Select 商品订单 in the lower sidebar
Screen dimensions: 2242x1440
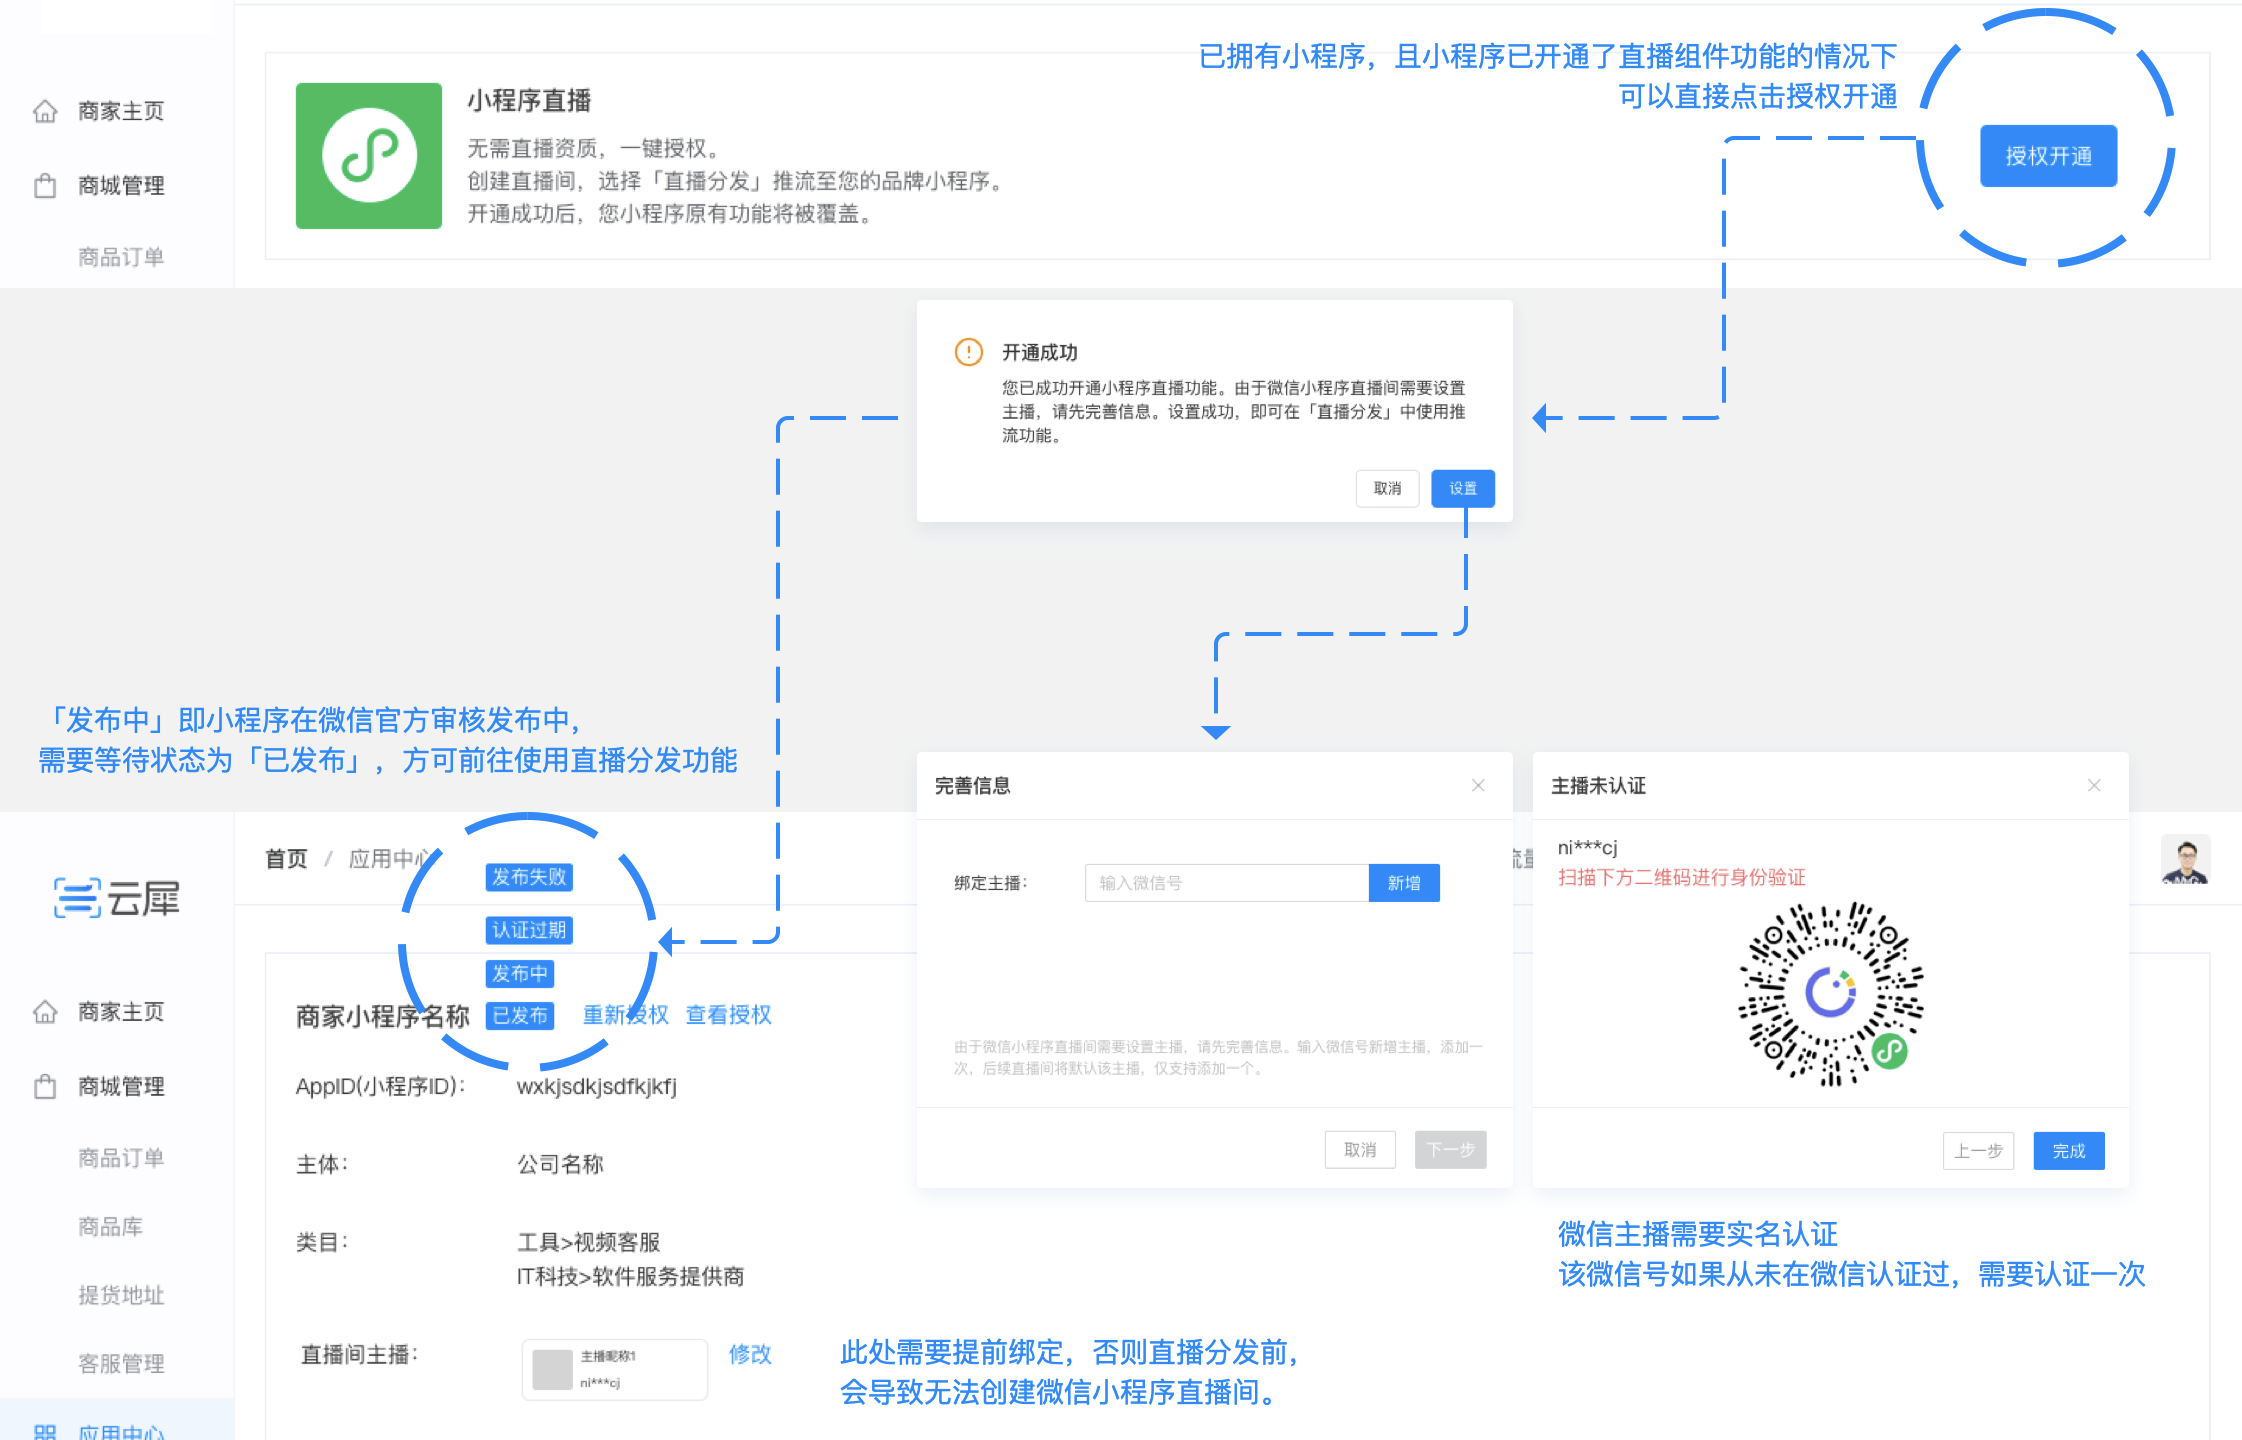(121, 1158)
